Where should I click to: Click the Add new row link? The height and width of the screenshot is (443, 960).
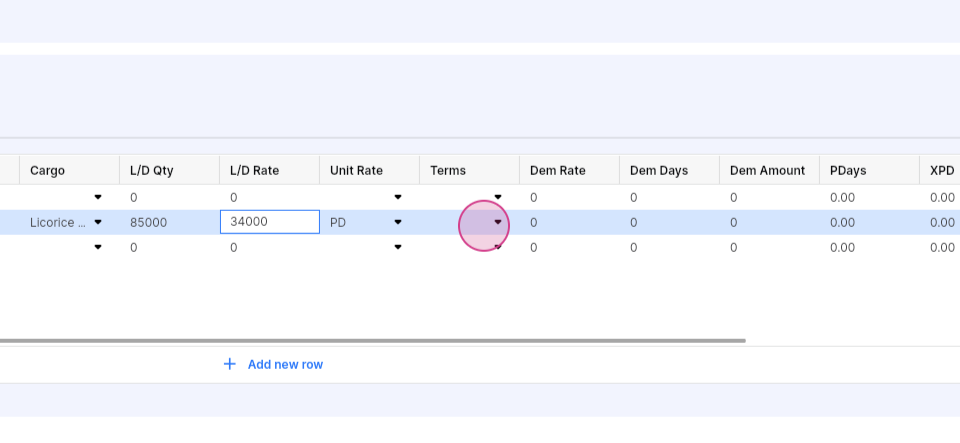point(285,365)
